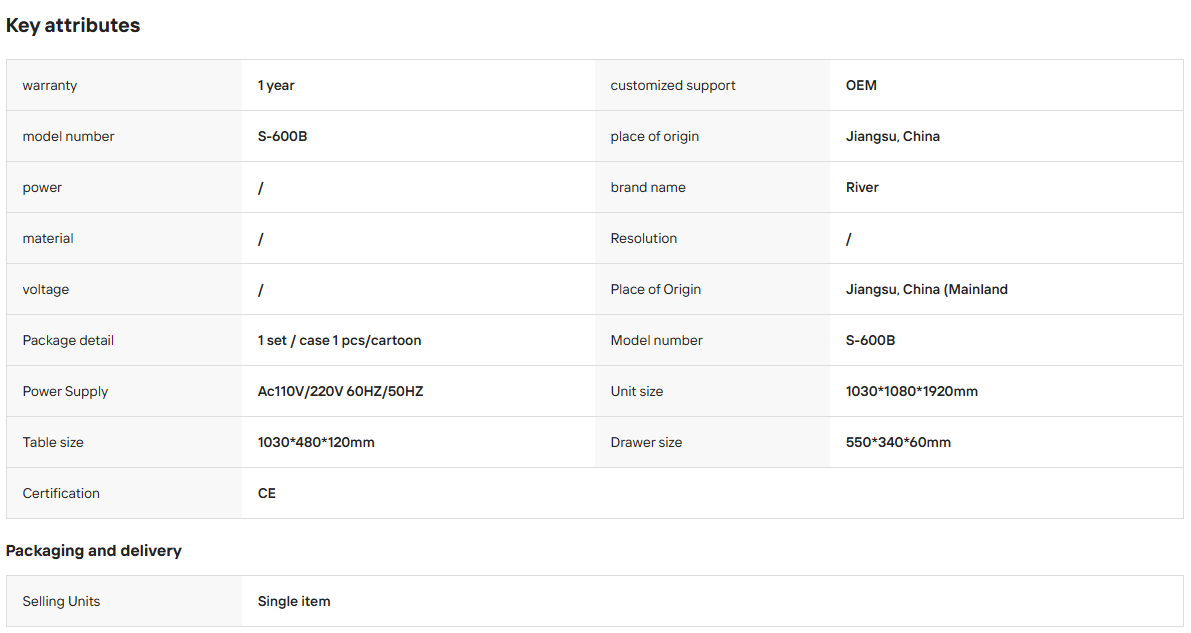Select the "Selling Units" label

click(62, 600)
